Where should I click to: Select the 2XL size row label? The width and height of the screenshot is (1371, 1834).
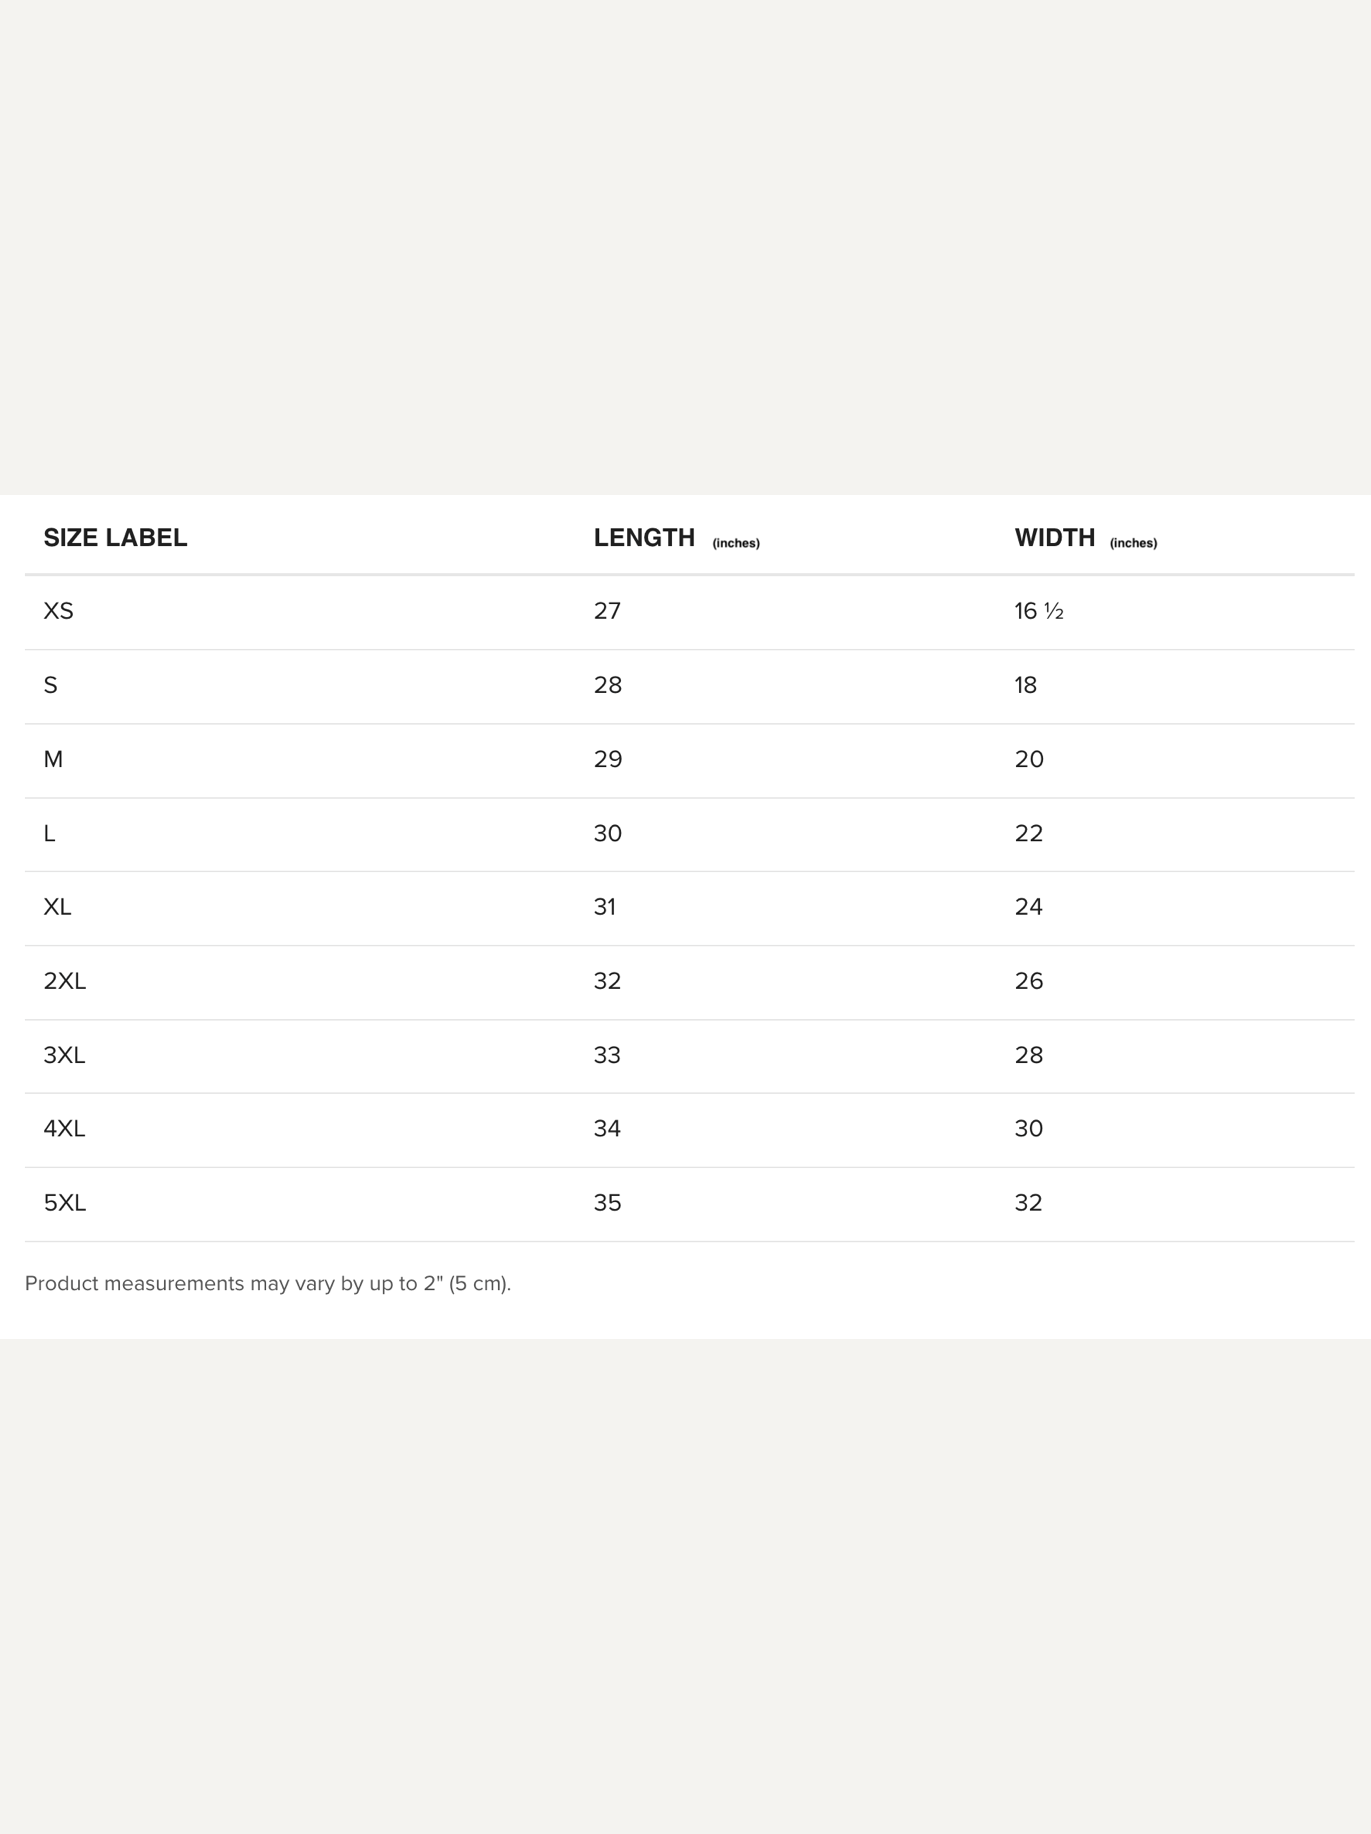(x=65, y=981)
